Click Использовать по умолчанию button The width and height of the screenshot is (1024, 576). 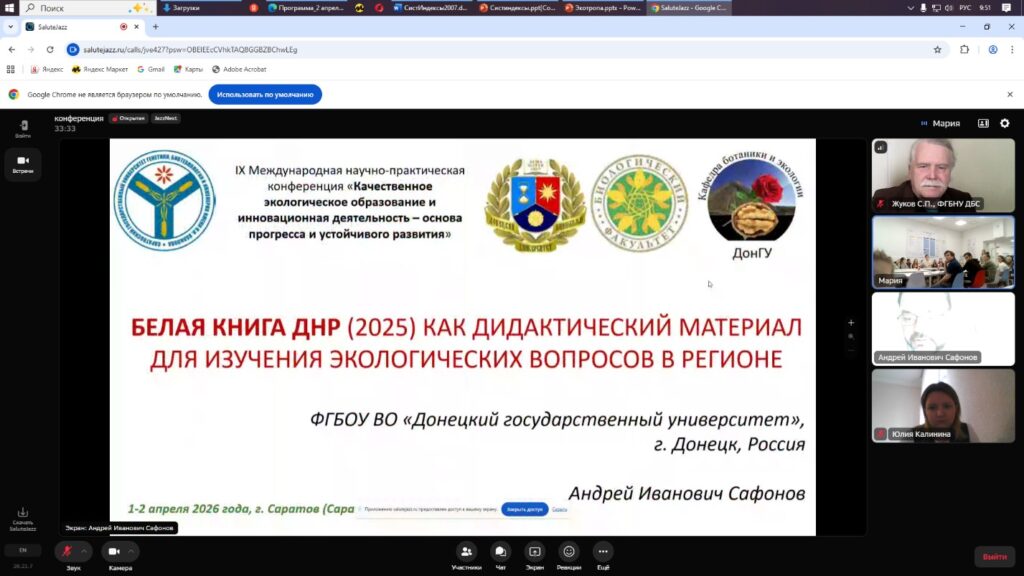265,94
